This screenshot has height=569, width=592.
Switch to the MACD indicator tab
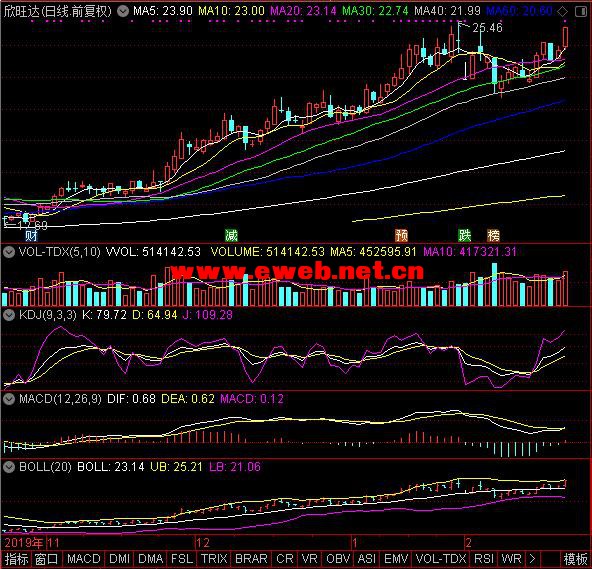coord(84,559)
